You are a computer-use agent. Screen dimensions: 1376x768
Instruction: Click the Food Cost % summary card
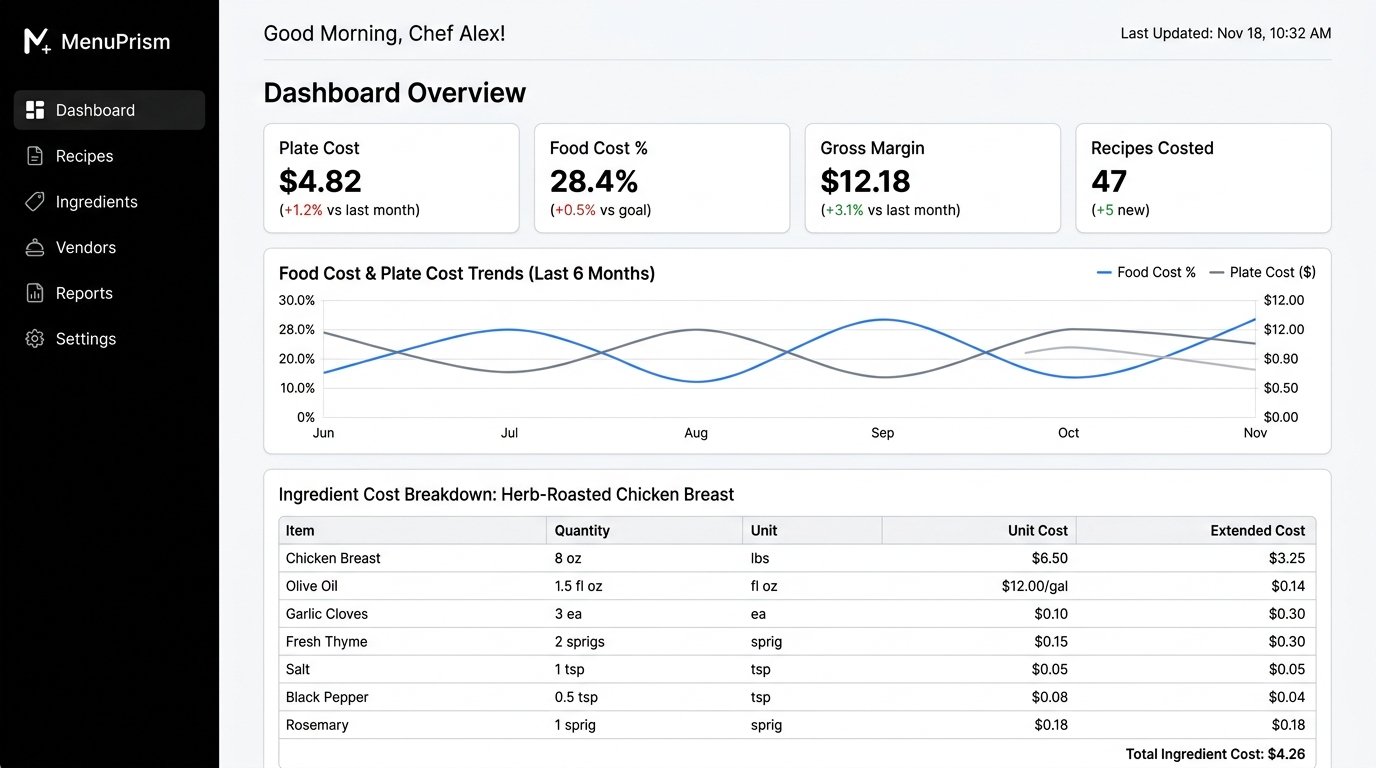tap(662, 178)
